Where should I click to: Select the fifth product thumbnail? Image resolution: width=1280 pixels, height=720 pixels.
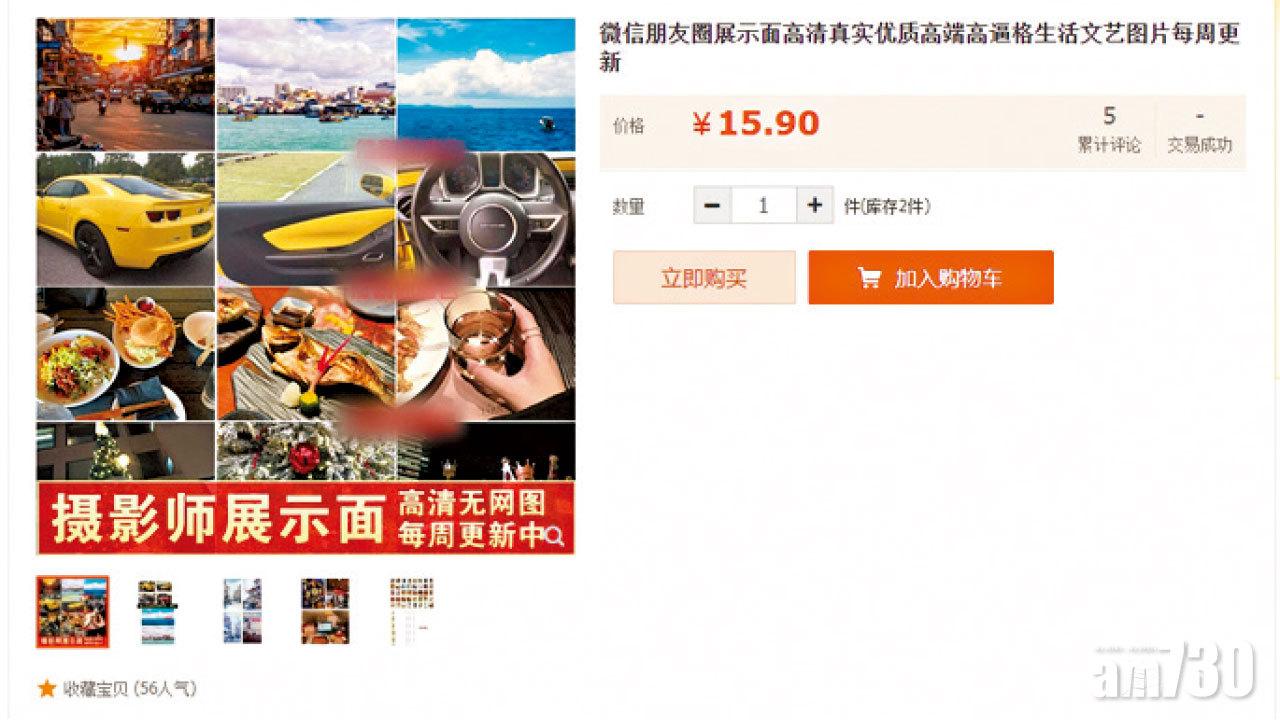pos(411,611)
